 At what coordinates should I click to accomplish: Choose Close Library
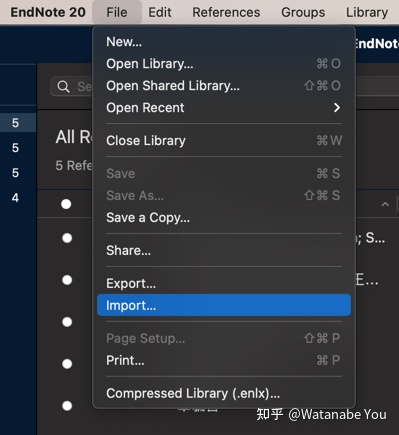[x=224, y=141]
